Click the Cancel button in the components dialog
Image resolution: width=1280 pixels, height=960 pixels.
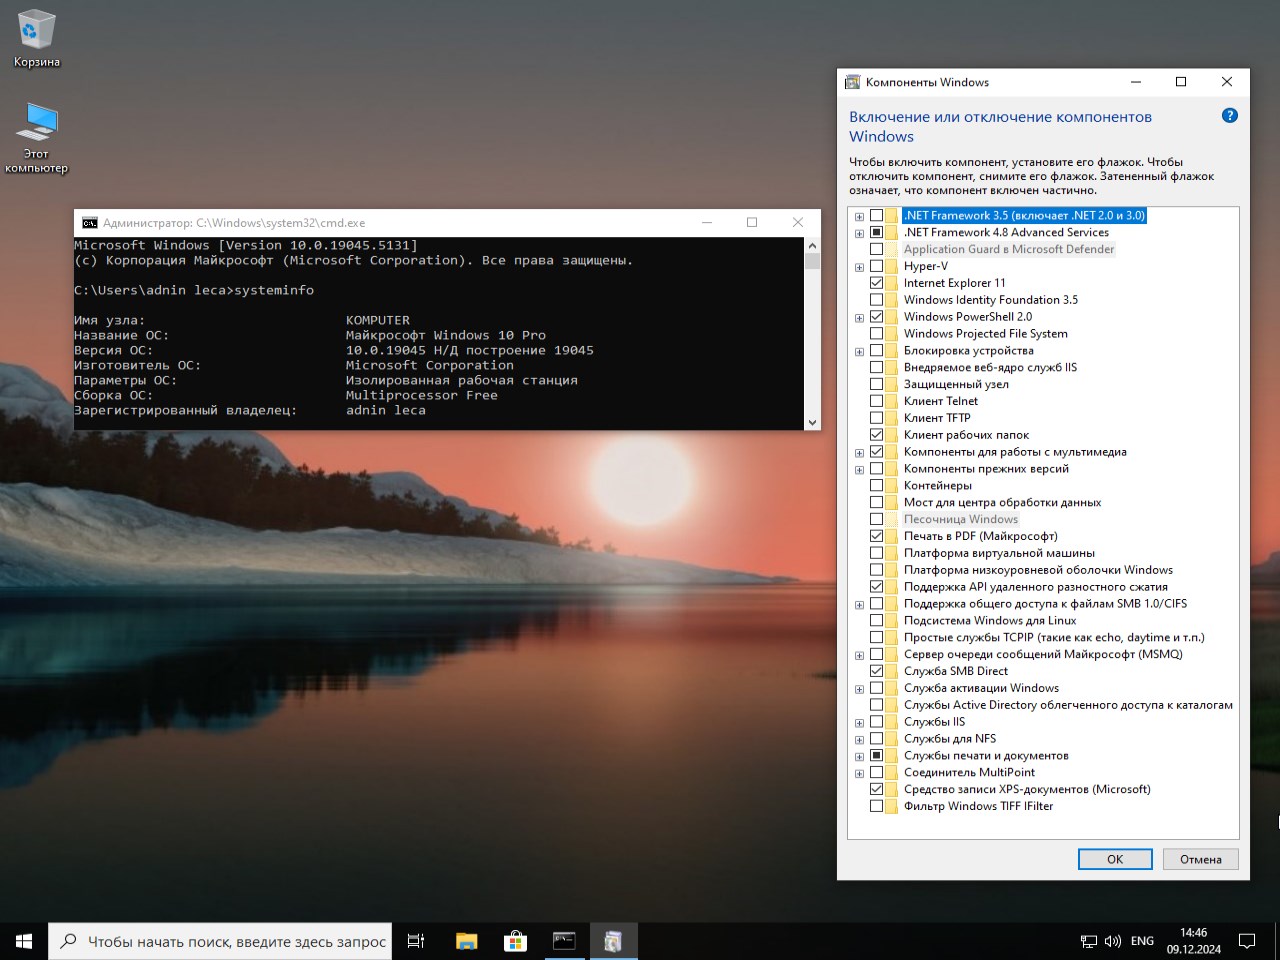pos(1200,859)
